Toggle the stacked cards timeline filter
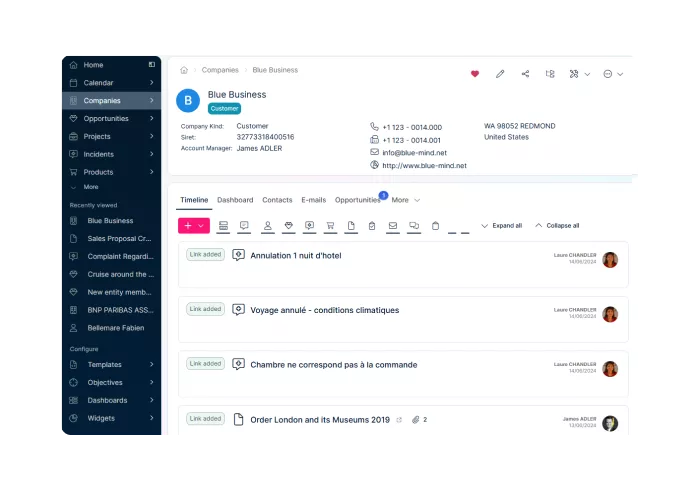This screenshot has width=700, height=490. click(223, 226)
